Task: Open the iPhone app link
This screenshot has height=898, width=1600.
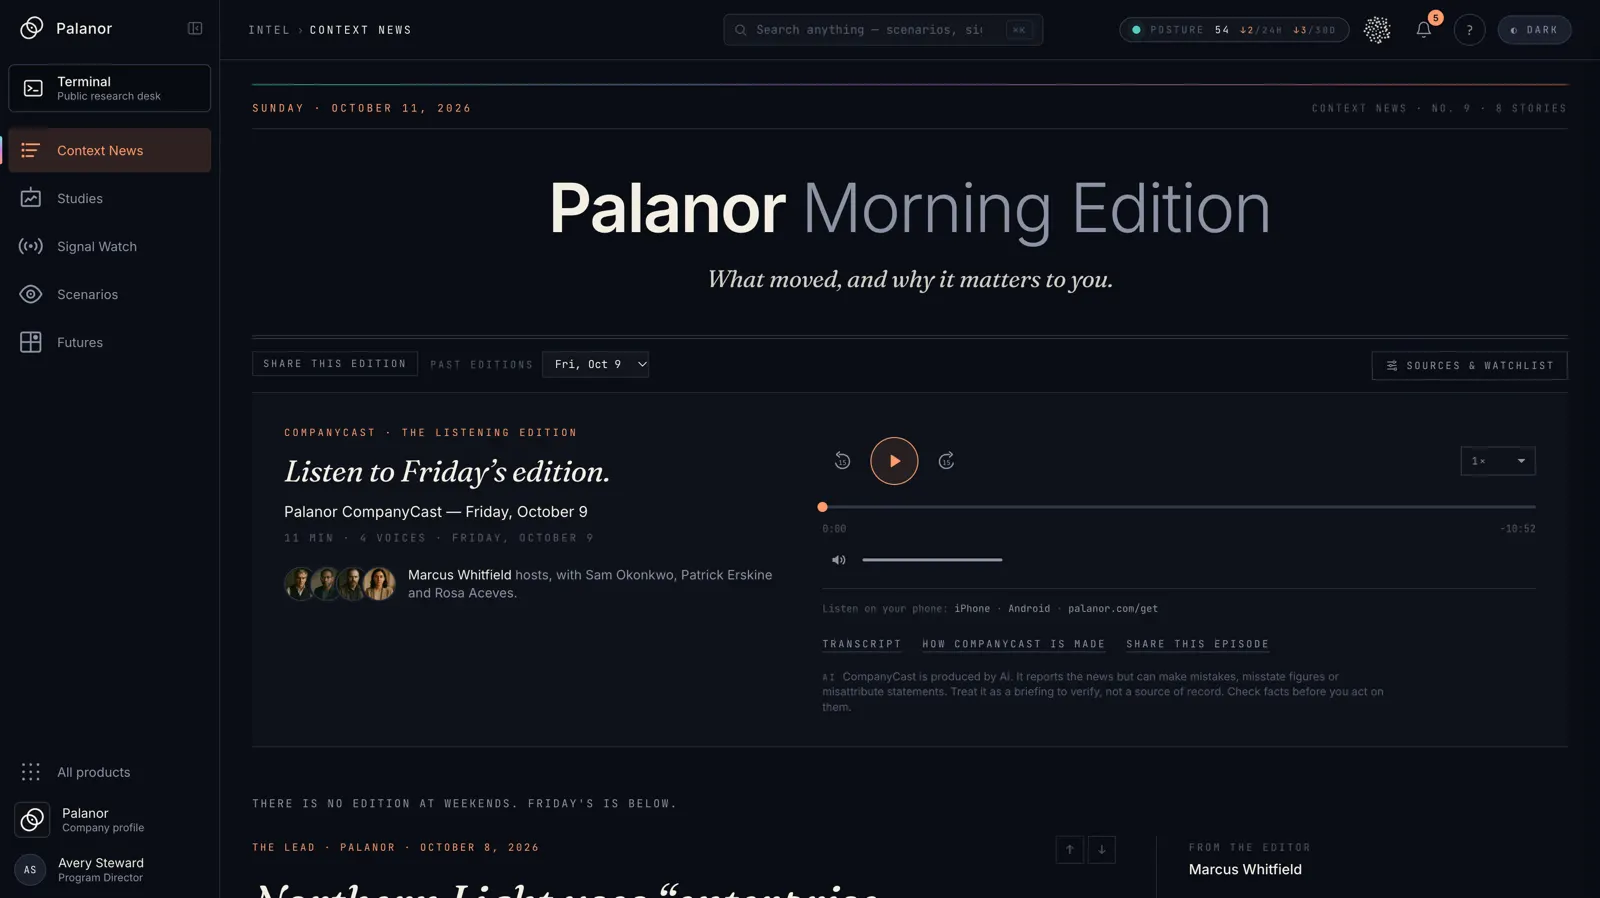Action: (972, 609)
